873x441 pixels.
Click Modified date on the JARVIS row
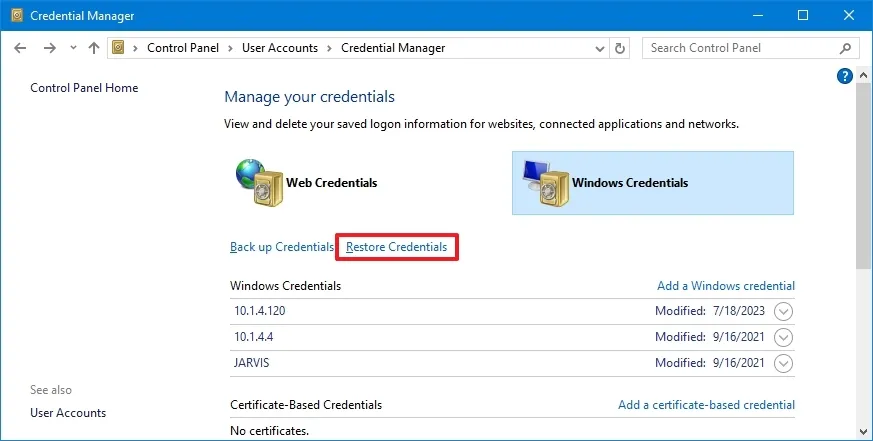[x=710, y=362]
